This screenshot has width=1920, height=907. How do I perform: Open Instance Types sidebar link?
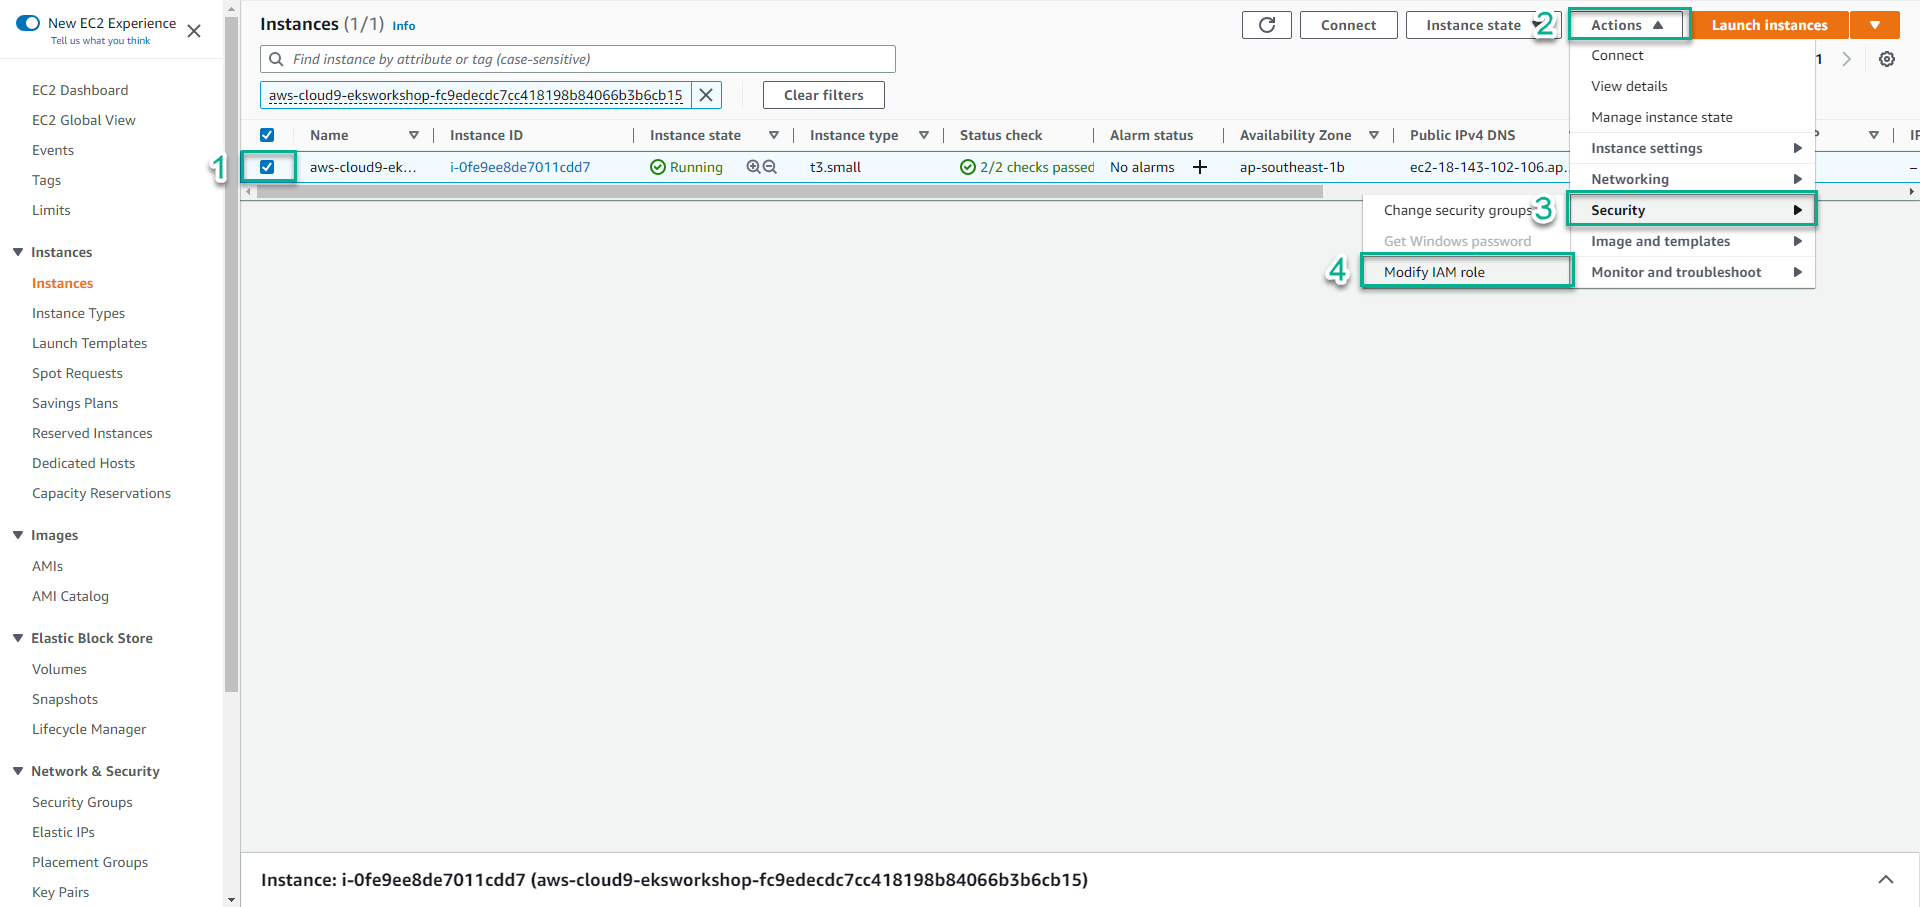[78, 313]
